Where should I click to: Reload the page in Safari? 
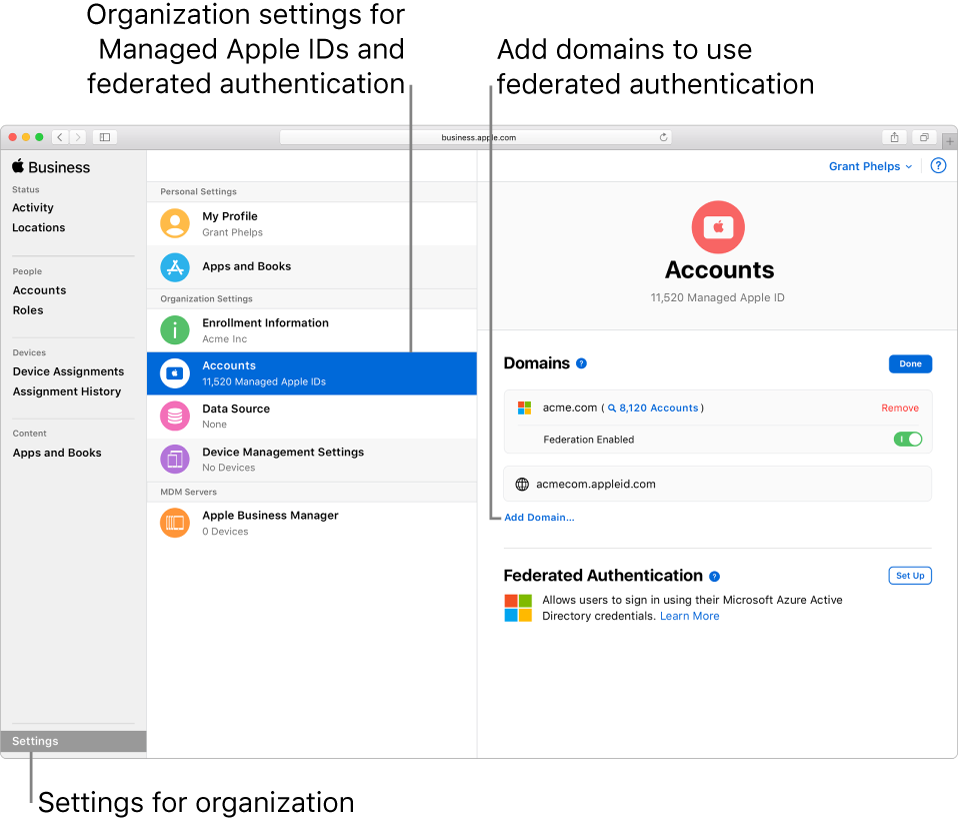663,138
